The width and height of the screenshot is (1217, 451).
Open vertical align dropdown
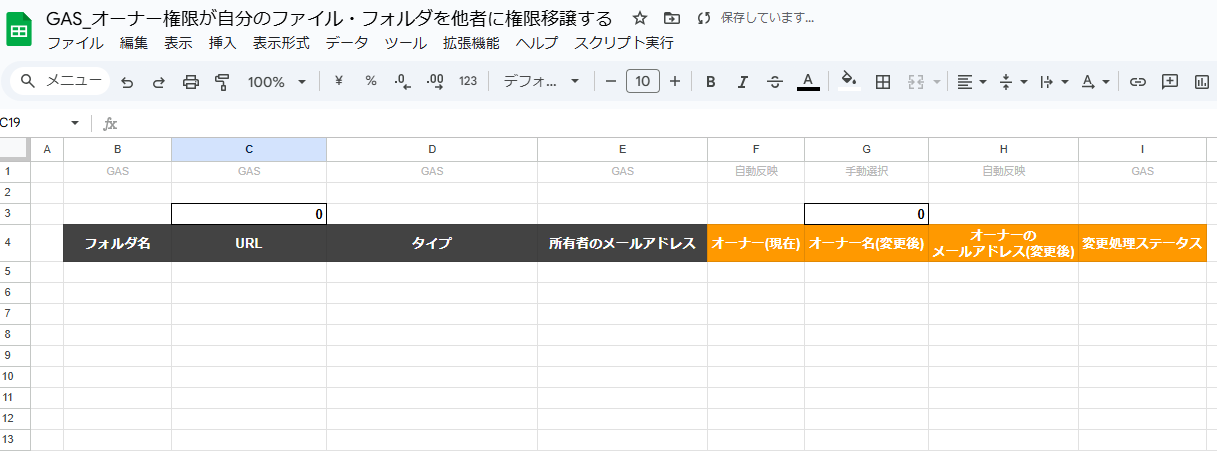point(1014,82)
